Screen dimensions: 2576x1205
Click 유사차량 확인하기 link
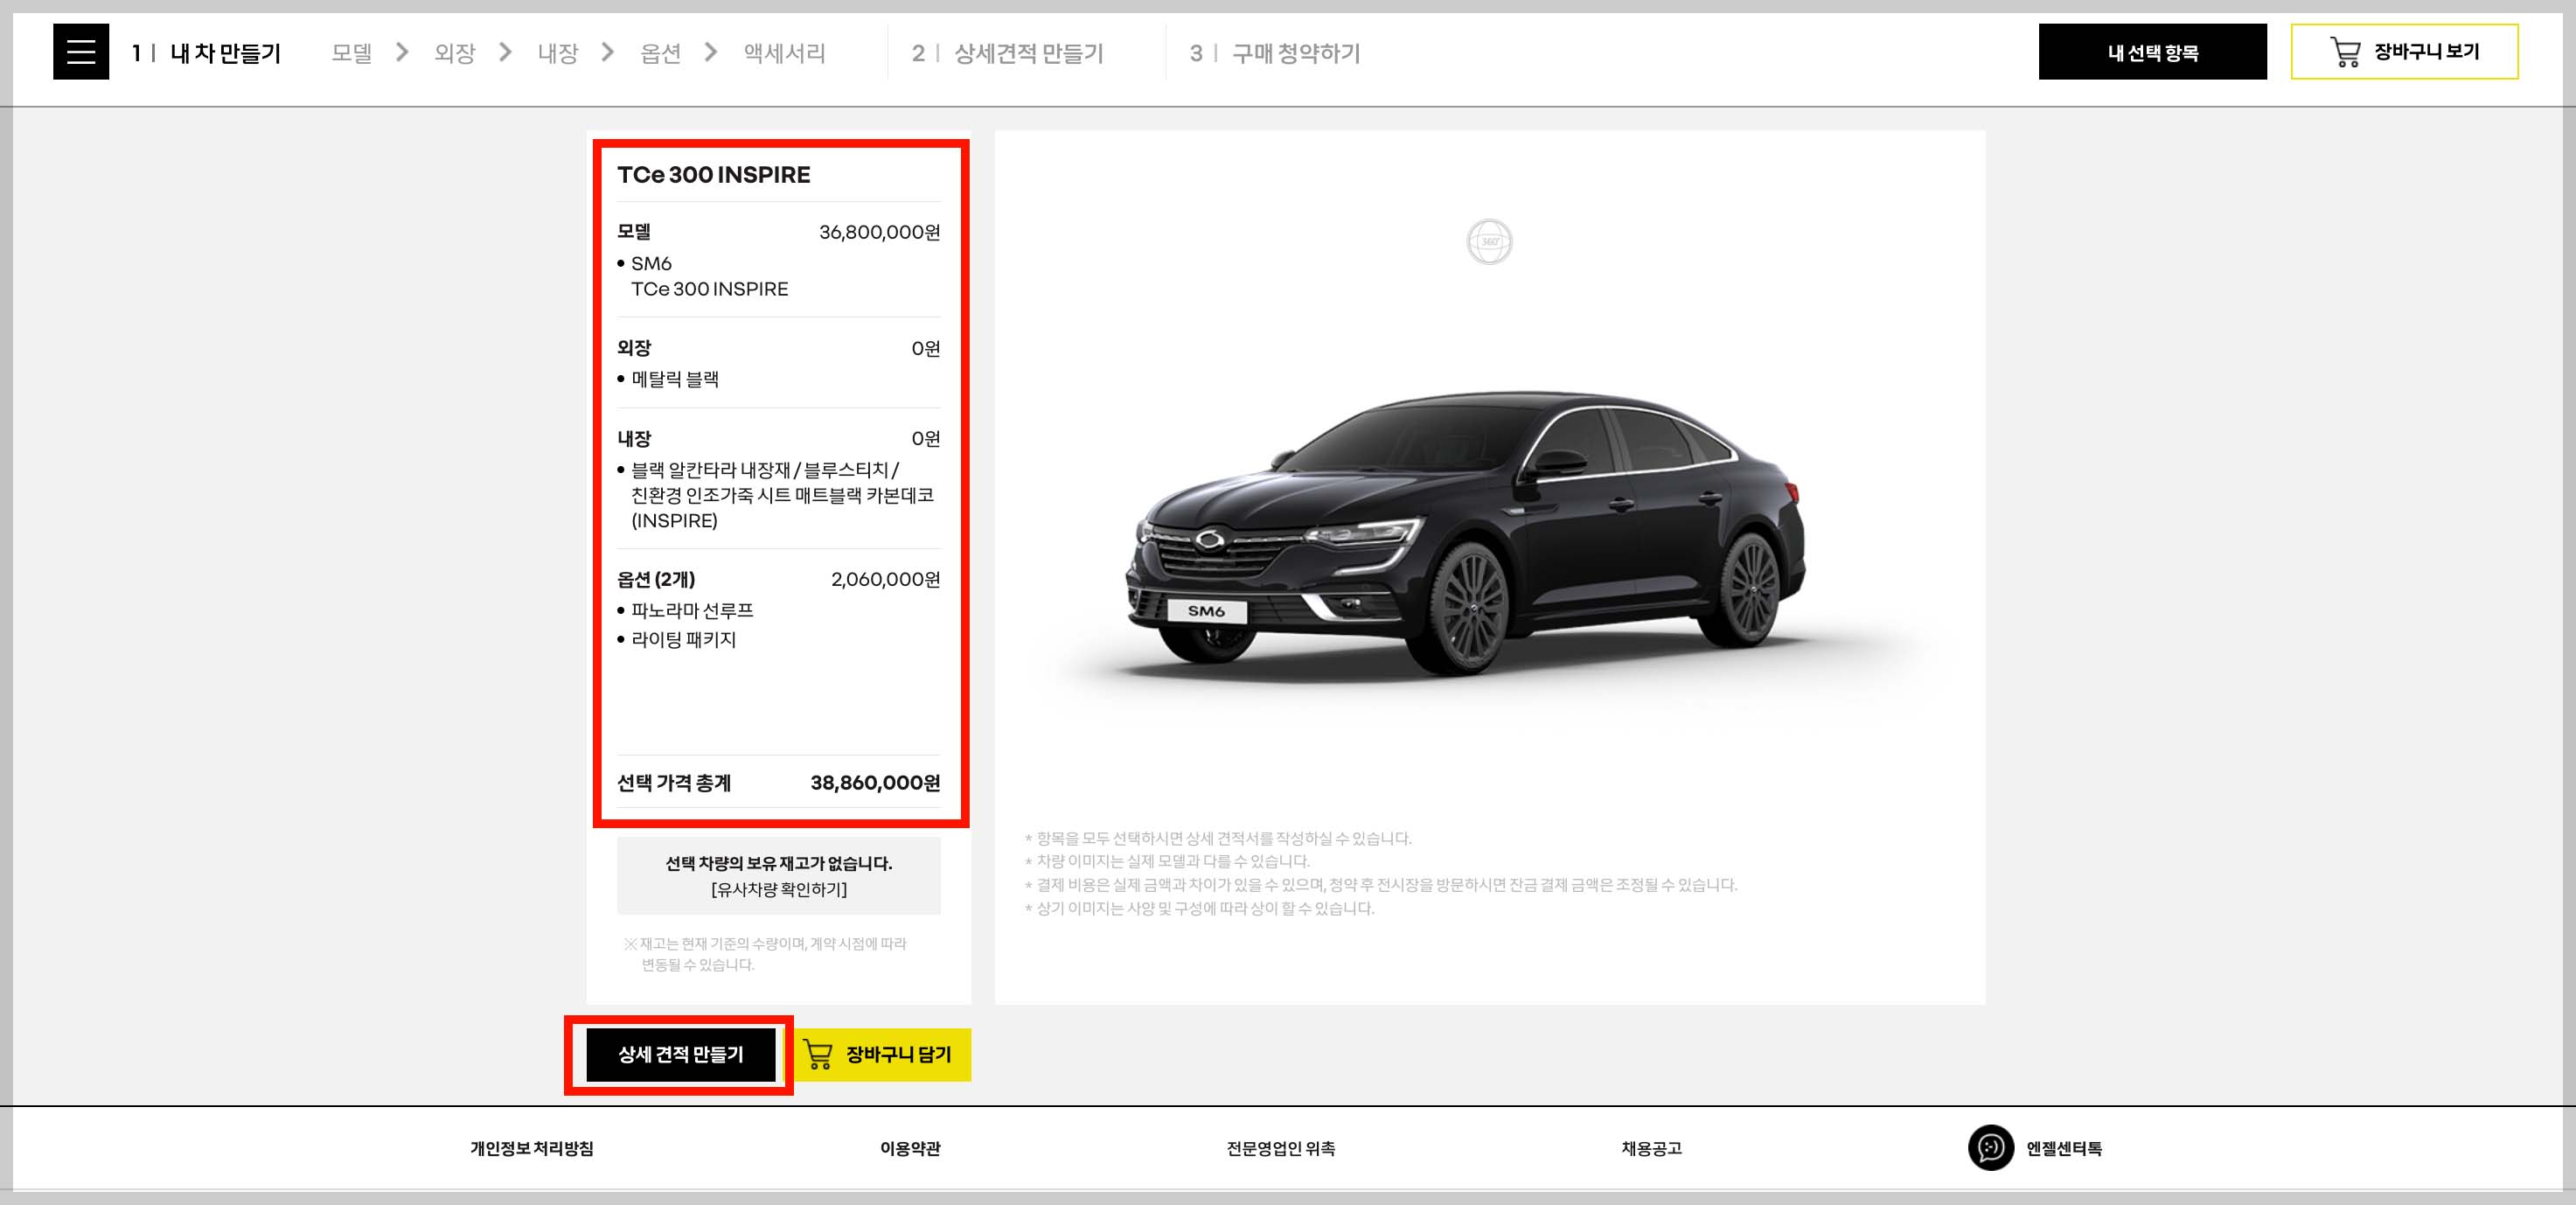point(779,889)
